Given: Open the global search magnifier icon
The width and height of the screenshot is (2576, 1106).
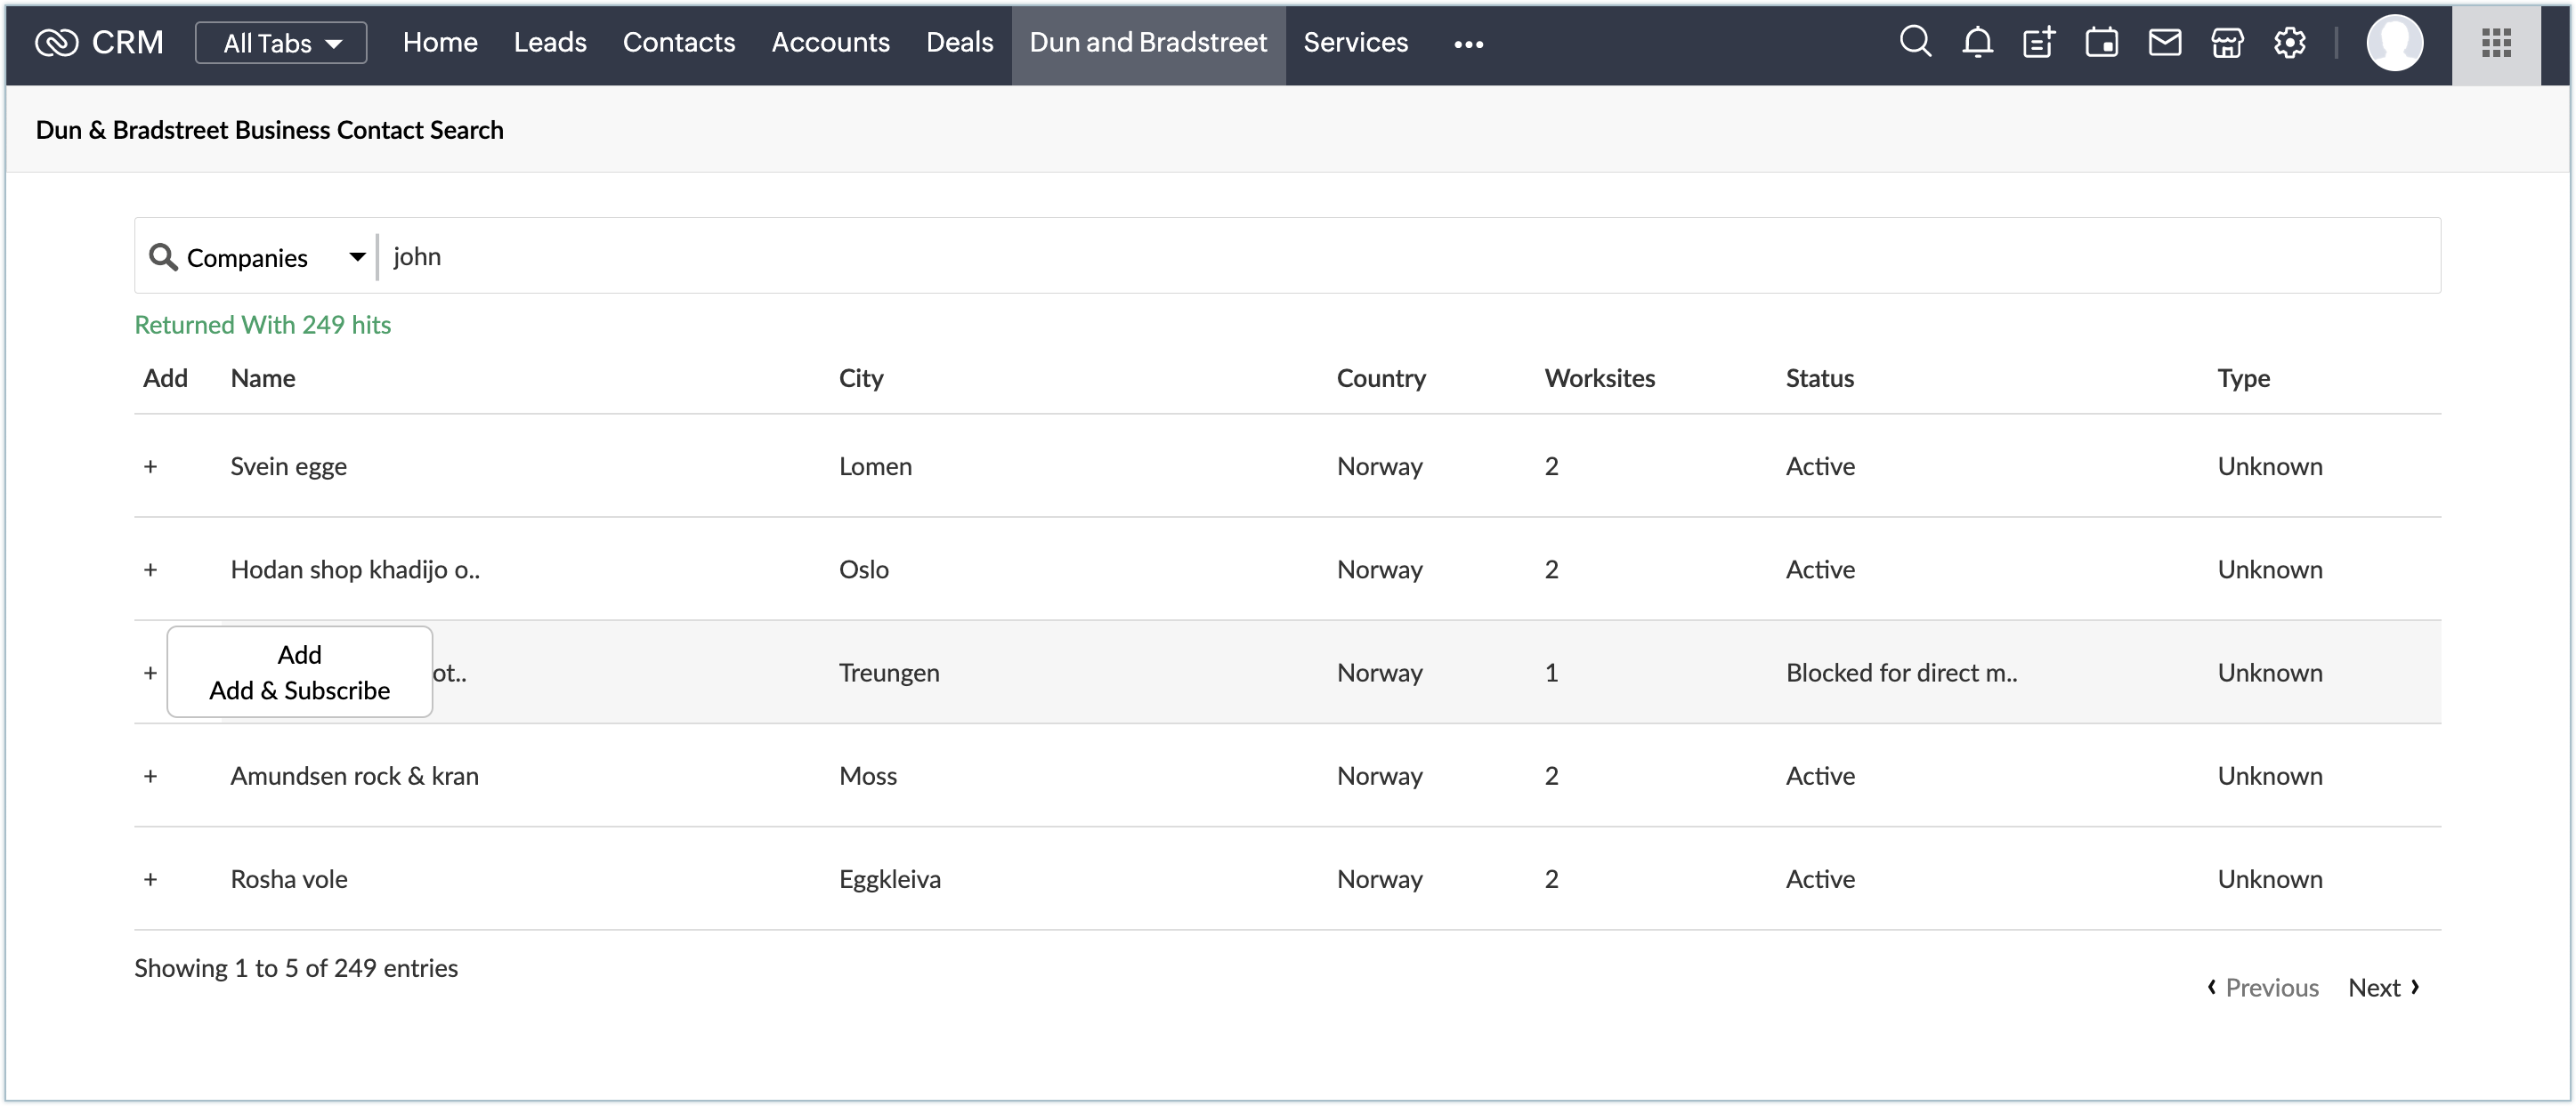Looking at the screenshot, I should [1914, 42].
